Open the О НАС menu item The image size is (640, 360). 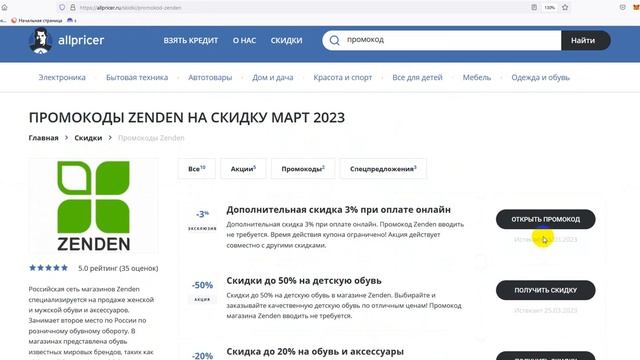(x=244, y=40)
